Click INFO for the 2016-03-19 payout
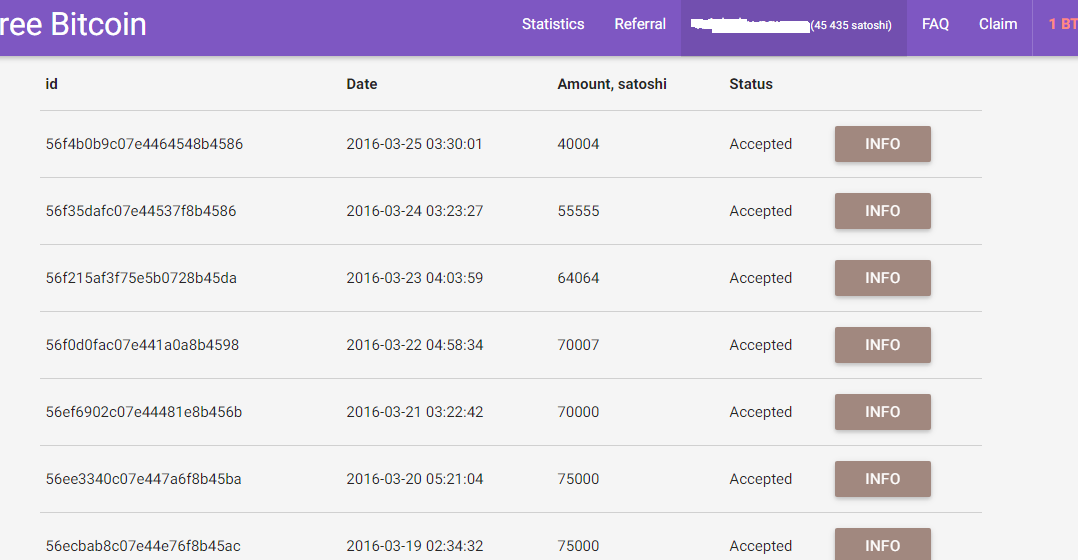 pos(882,545)
